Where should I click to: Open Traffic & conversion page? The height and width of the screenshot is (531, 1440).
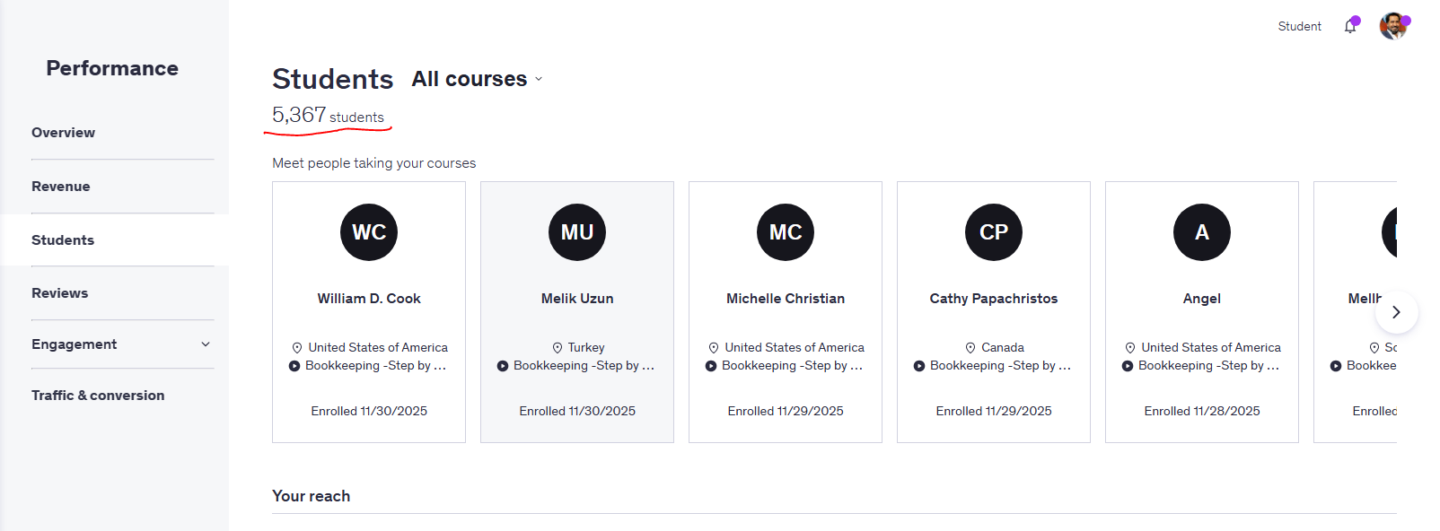click(98, 395)
